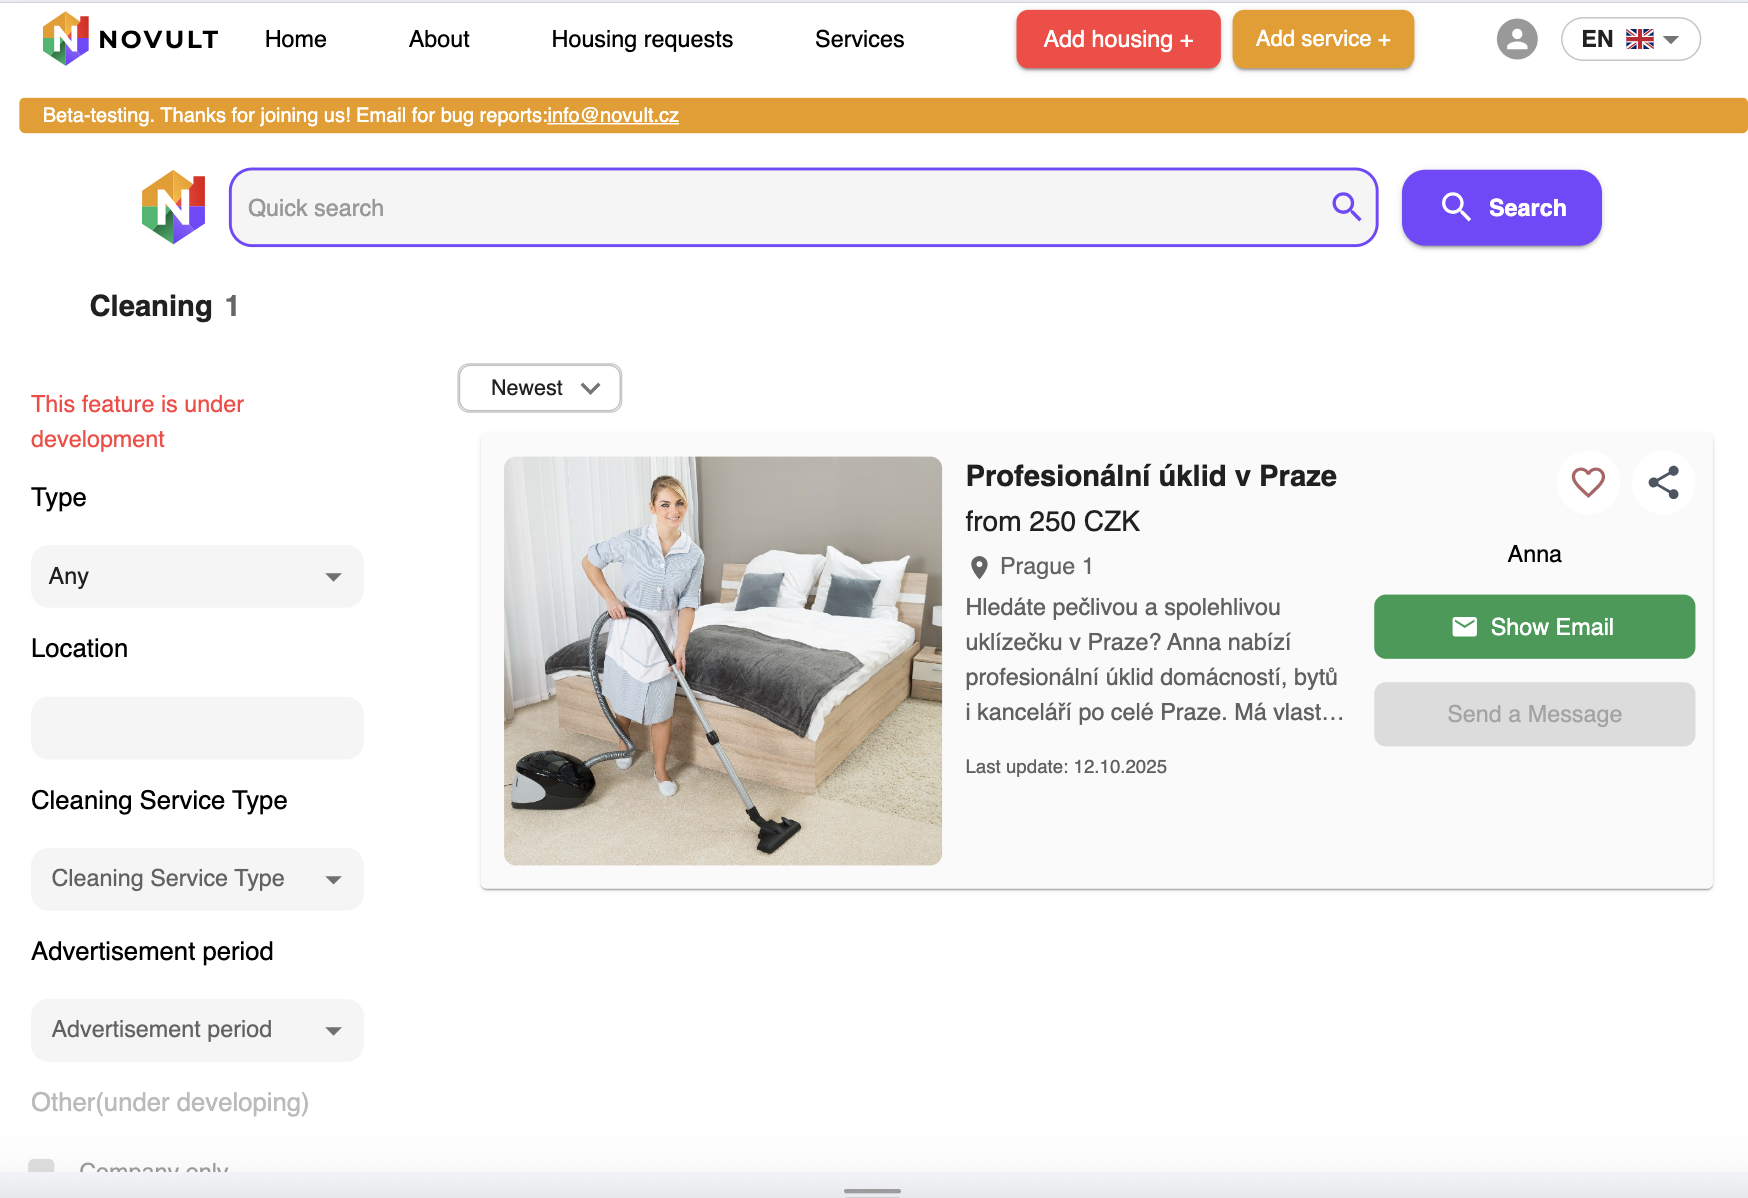Click the large Novult logo beside the search bar
Screen dimensions: 1748x1198
173,207
